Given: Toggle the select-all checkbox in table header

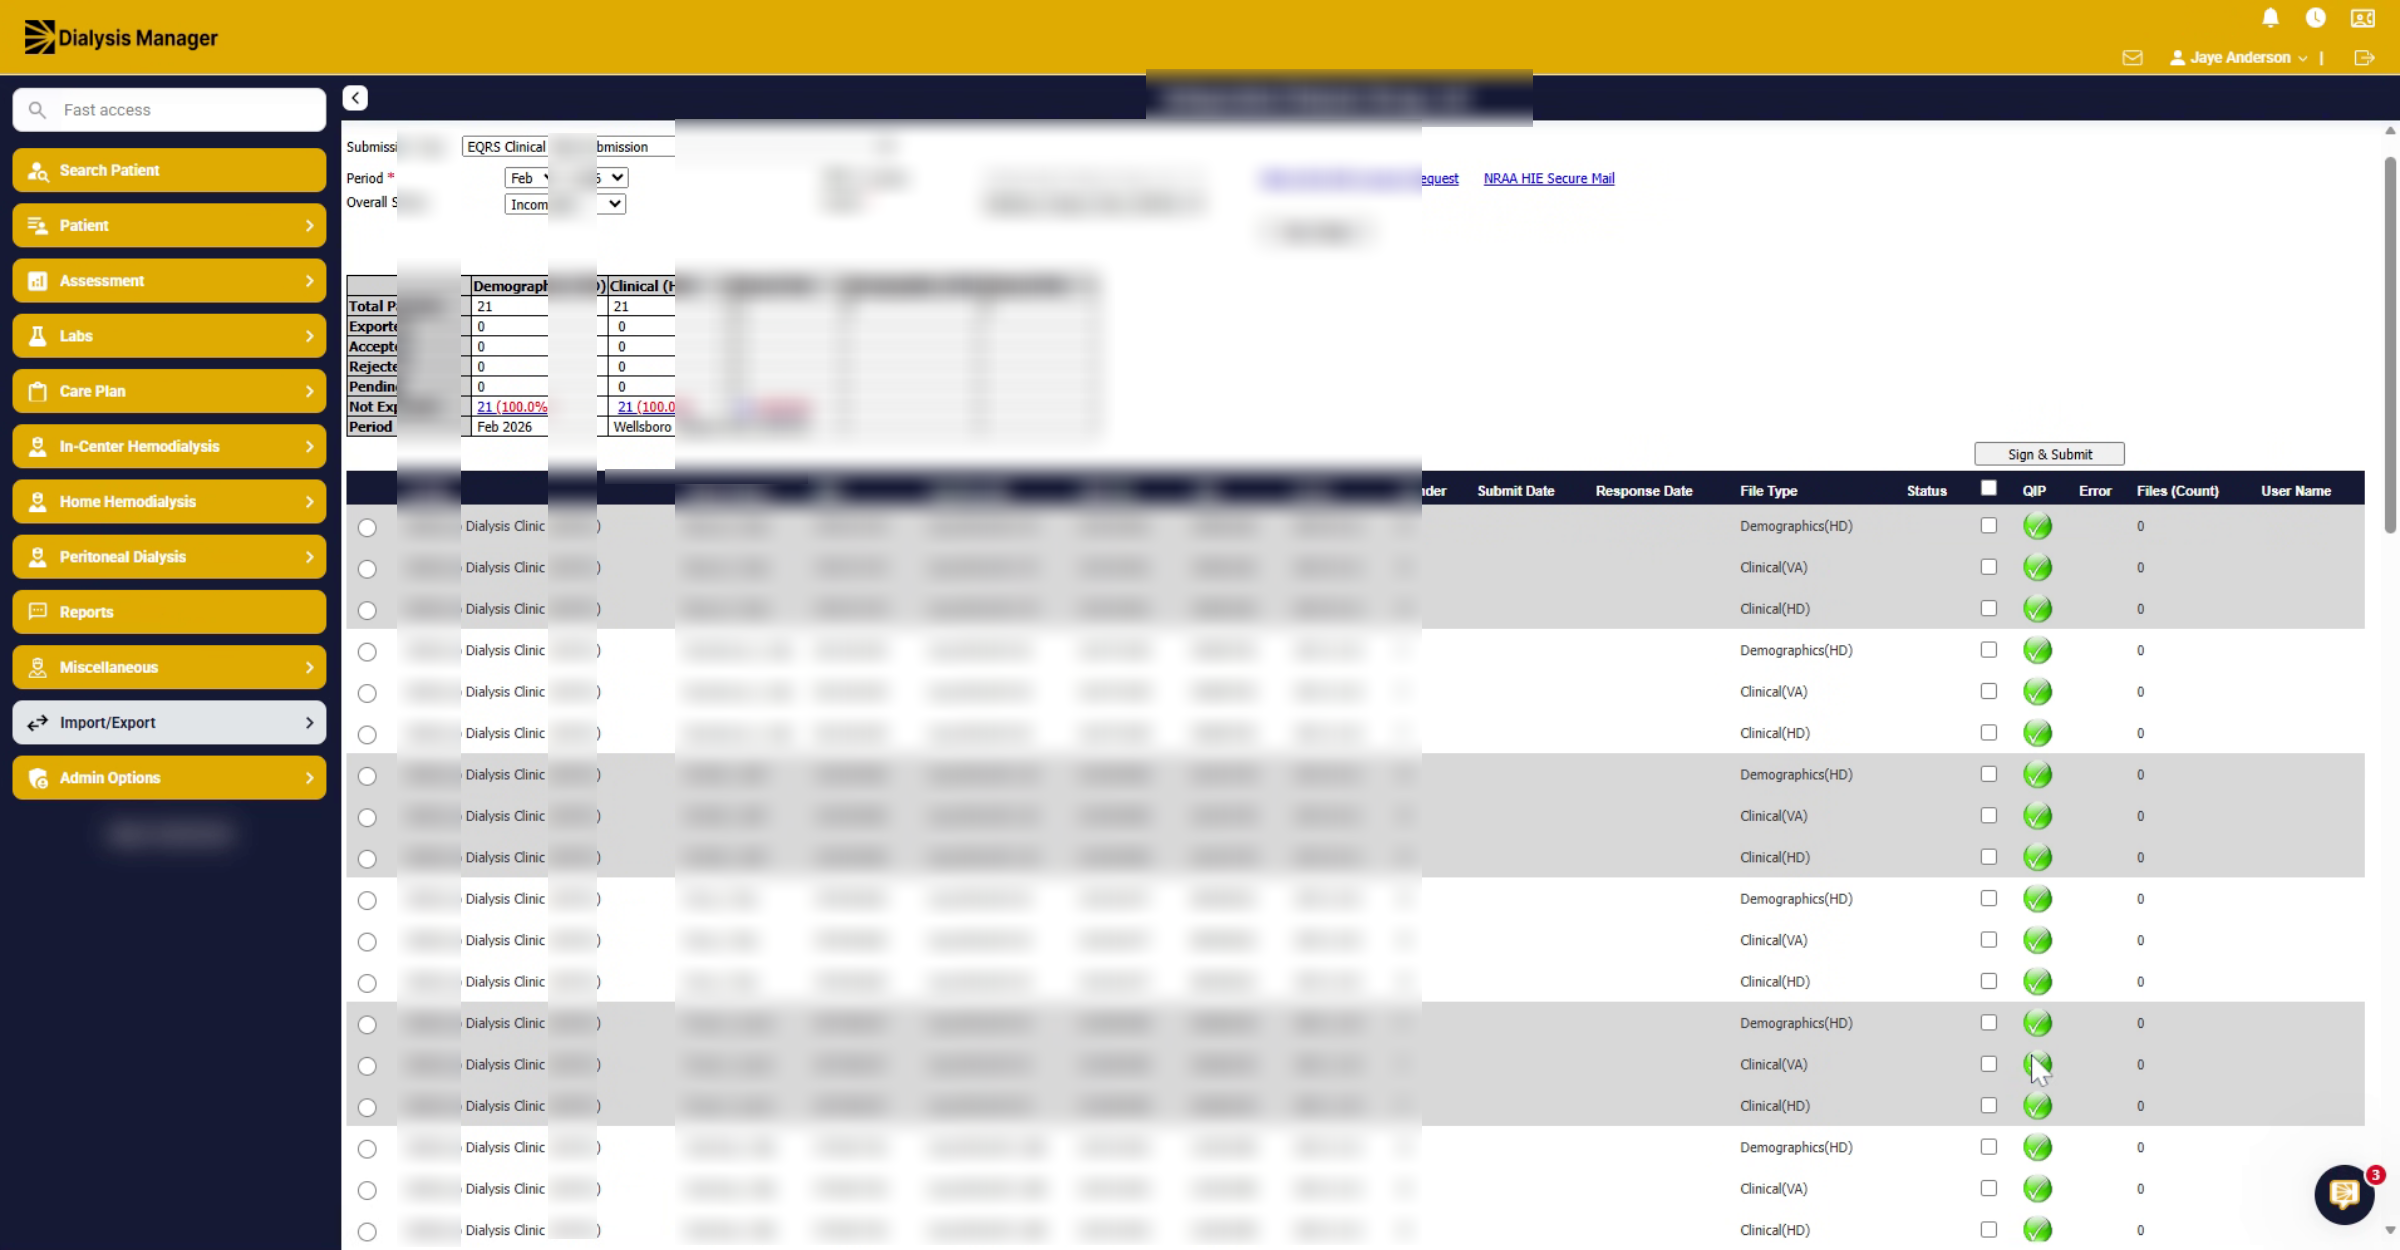Looking at the screenshot, I should [1988, 489].
